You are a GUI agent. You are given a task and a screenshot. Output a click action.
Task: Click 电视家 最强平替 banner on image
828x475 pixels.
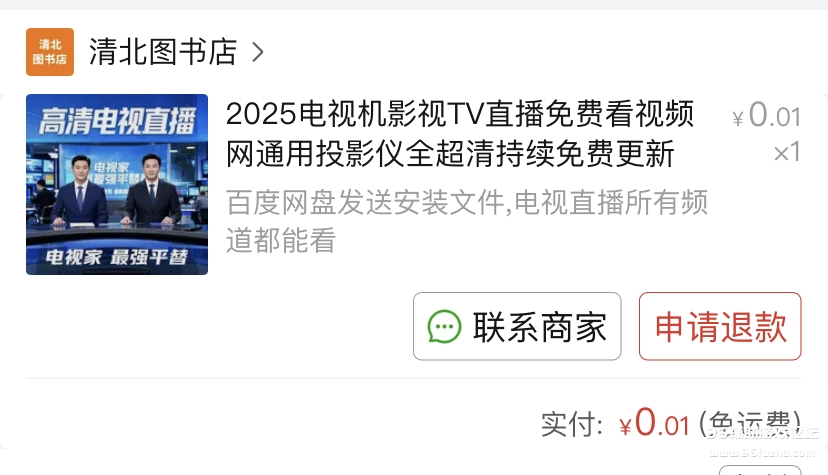point(117,257)
